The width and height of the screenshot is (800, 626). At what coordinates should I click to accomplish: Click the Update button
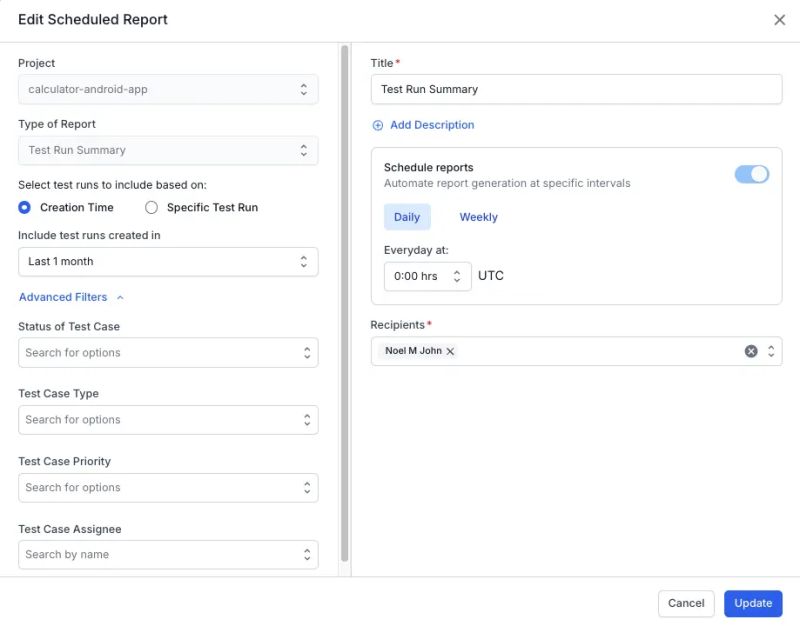pyautogui.click(x=753, y=603)
